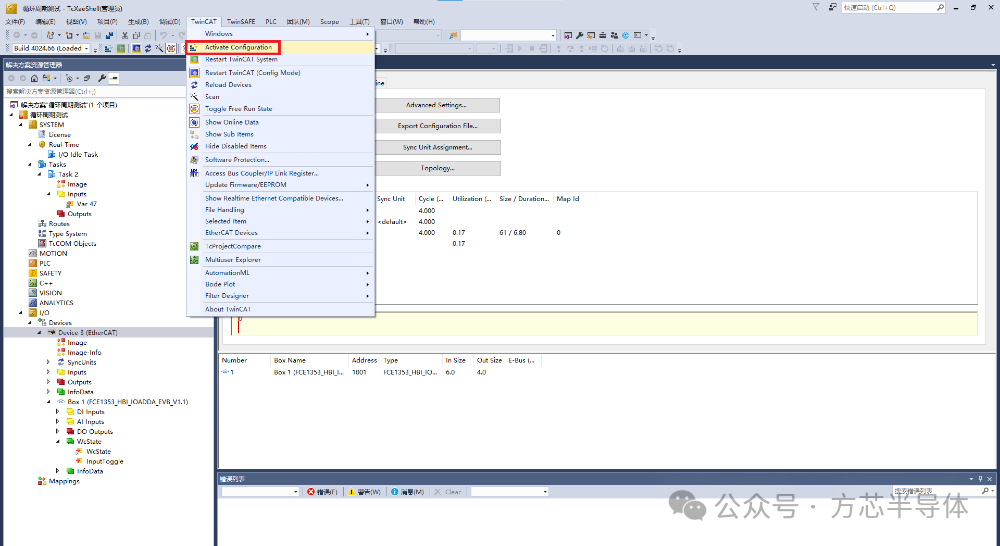Open the Windows submenu in the TwinCAT menu
The image size is (1000, 546).
pos(280,34)
